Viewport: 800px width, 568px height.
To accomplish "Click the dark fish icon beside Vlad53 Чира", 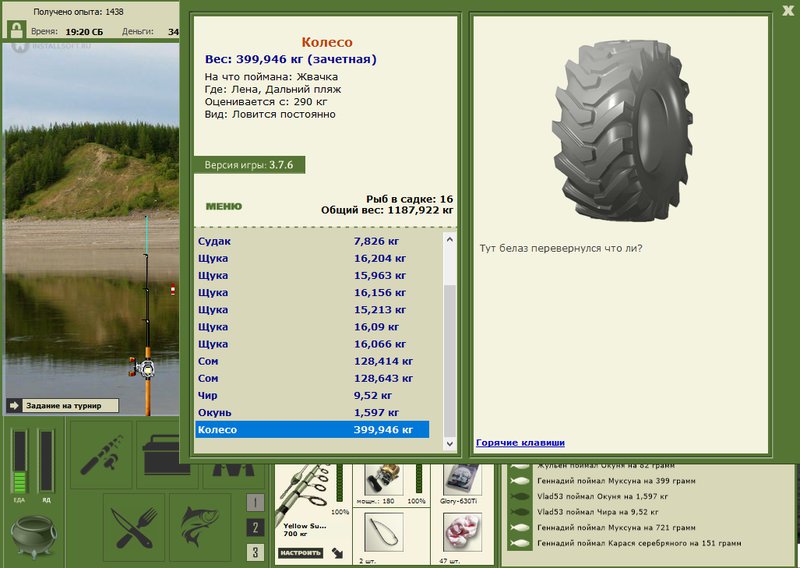I will point(520,512).
